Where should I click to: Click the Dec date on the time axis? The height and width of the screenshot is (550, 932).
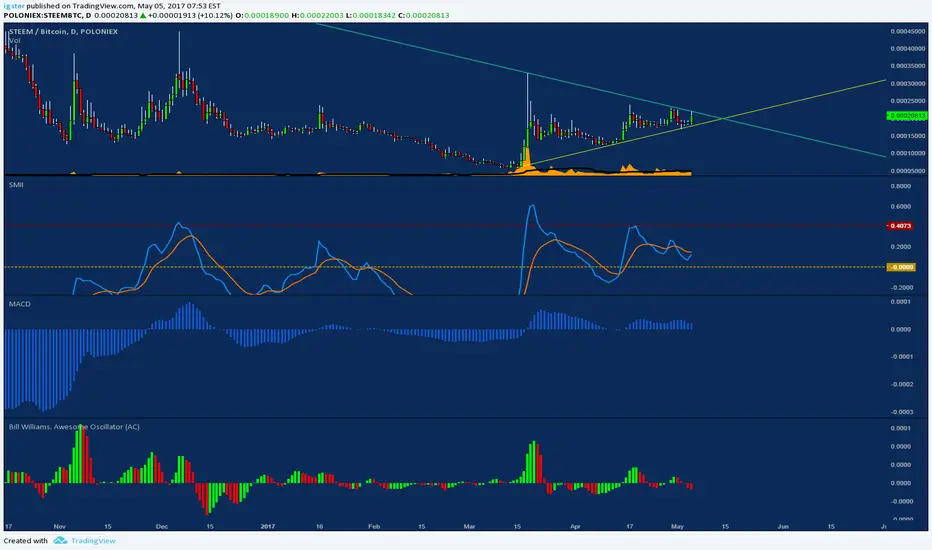click(162, 526)
